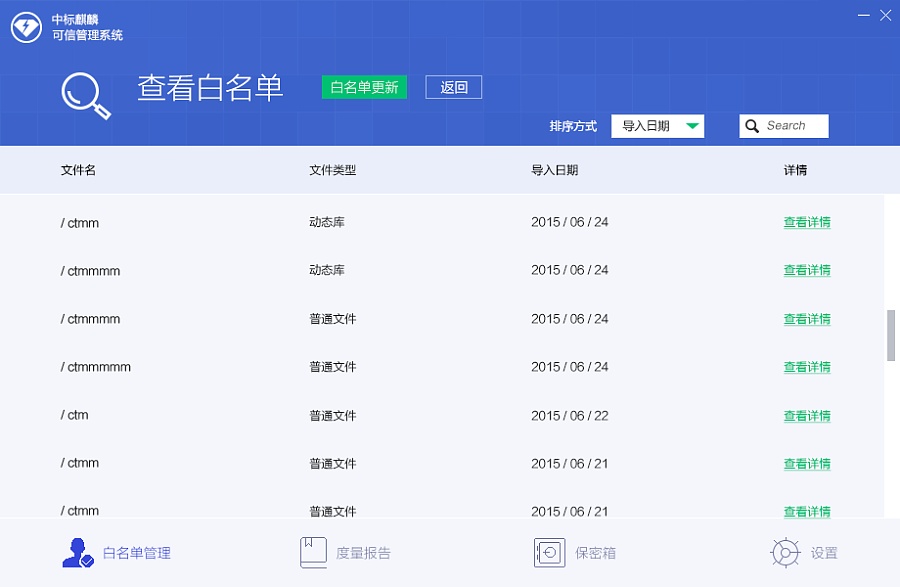Open 查看详情 for the / ctm row
This screenshot has width=900, height=587.
(x=807, y=415)
